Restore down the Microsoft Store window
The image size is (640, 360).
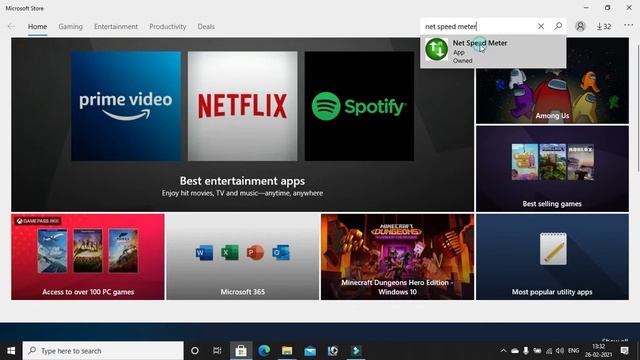(607, 8)
